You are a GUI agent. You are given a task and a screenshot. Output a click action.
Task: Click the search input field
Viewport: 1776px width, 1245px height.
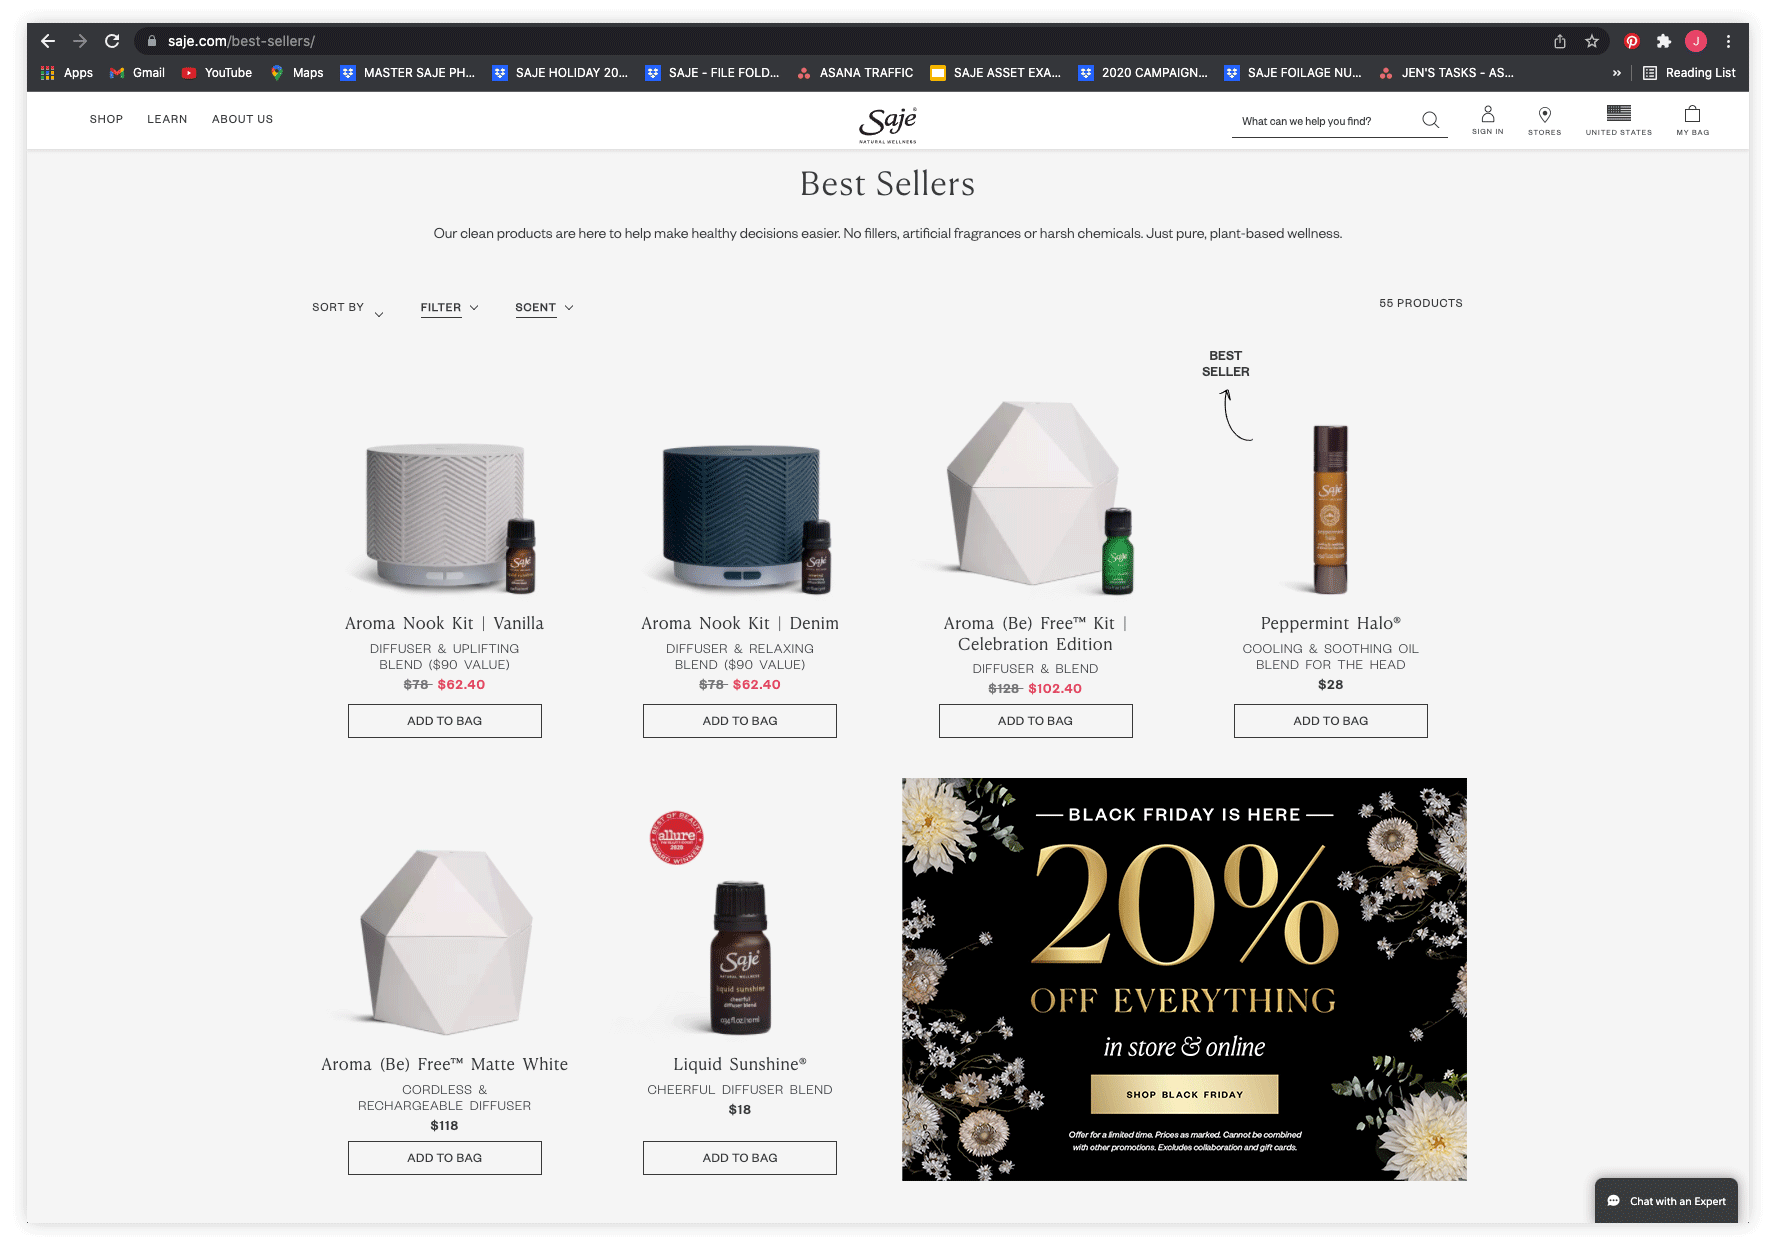coord(1325,121)
